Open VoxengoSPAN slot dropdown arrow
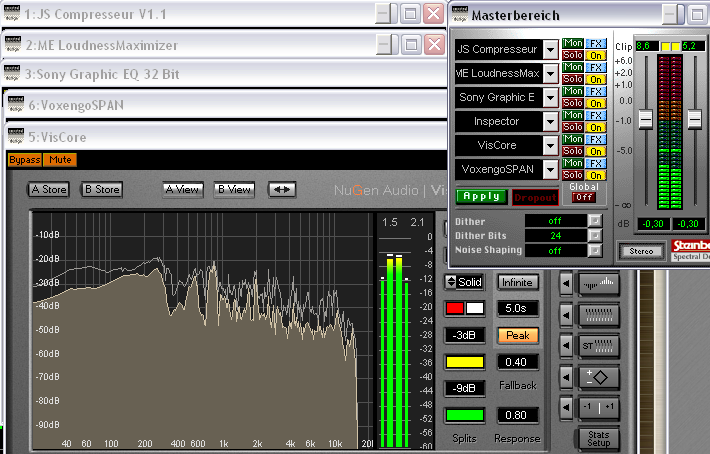This screenshot has width=710, height=454. tap(551, 169)
